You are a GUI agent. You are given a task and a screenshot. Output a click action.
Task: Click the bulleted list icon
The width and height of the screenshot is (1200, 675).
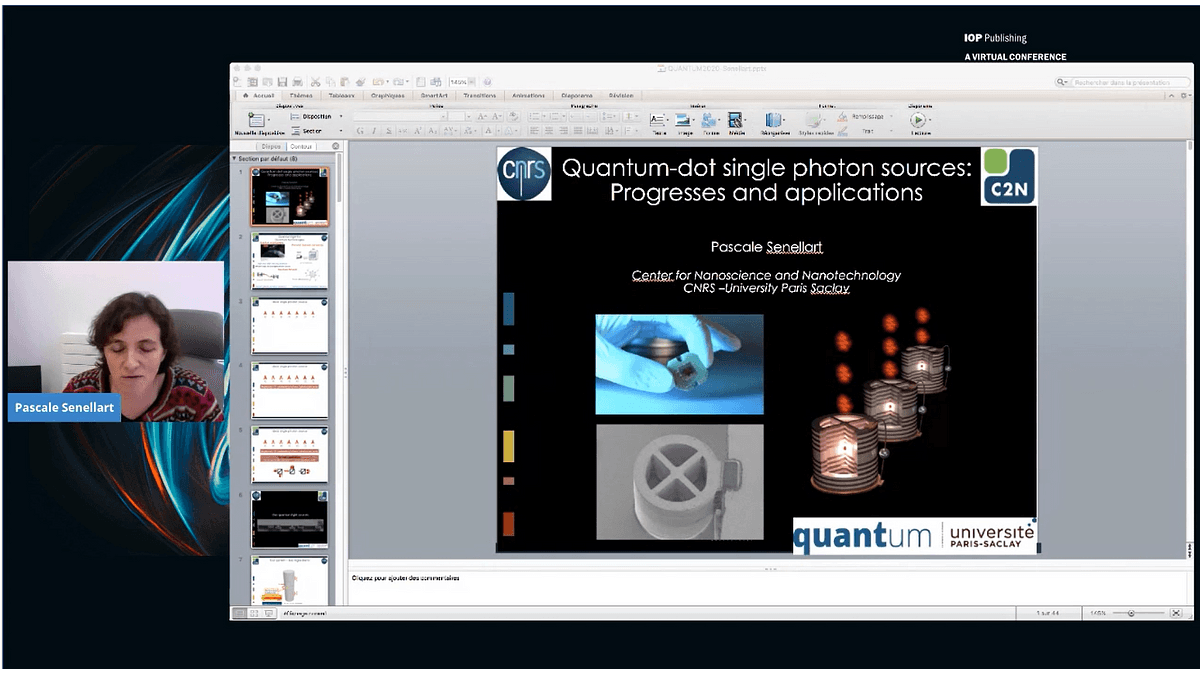[536, 116]
